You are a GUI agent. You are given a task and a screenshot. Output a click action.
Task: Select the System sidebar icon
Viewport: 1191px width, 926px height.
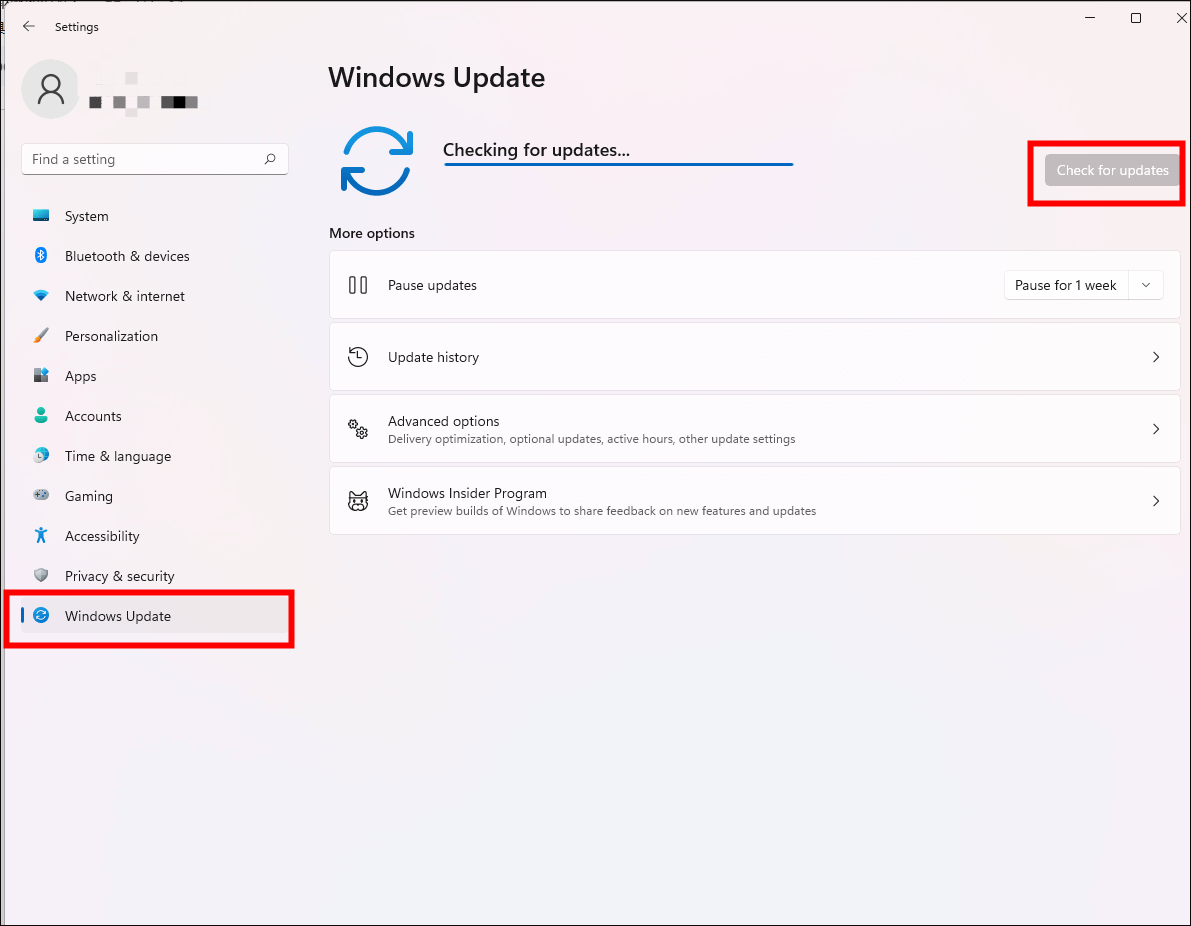41,215
